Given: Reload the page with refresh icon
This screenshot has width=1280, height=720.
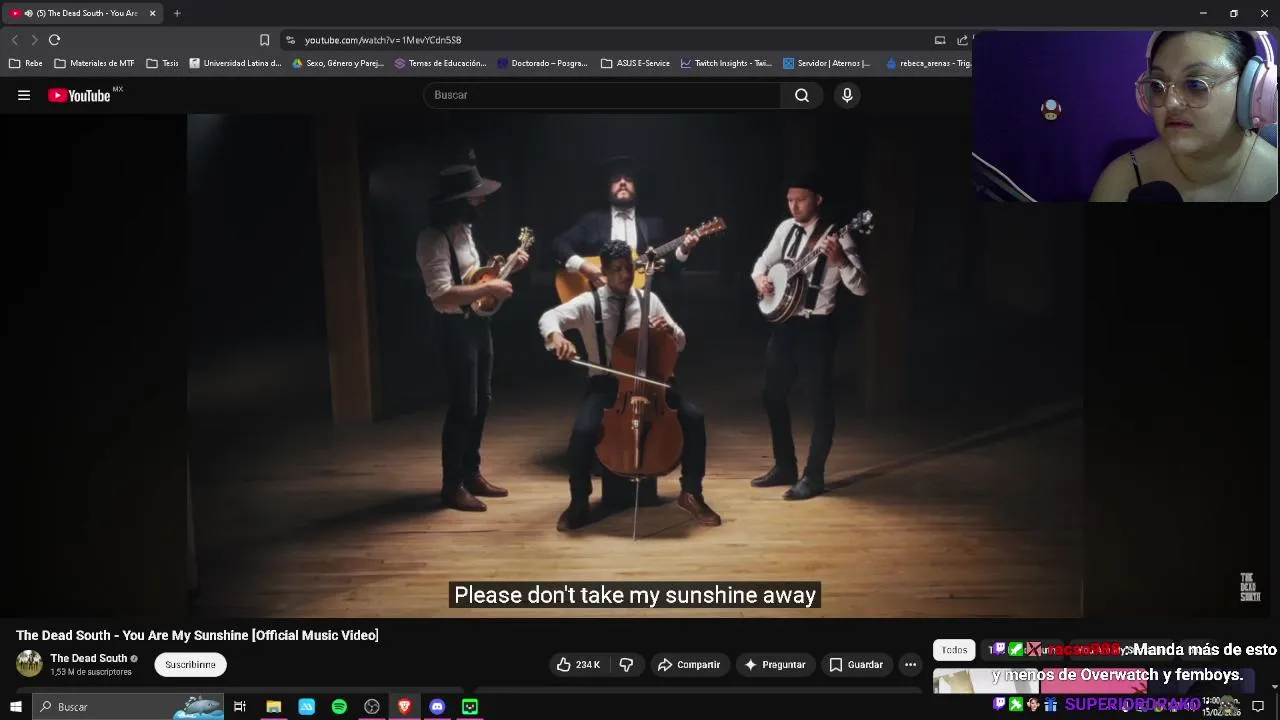Looking at the screenshot, I should [54, 40].
